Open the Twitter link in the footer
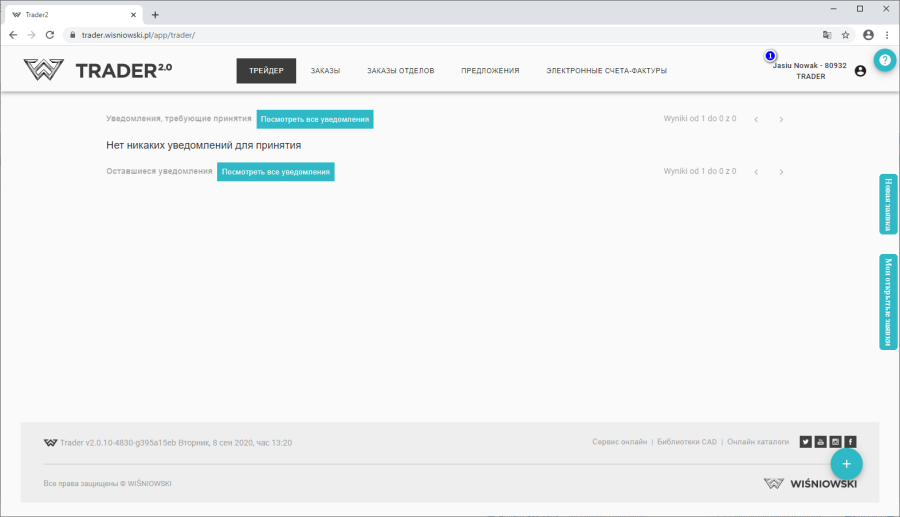This screenshot has height=517, width=900. 805,442
